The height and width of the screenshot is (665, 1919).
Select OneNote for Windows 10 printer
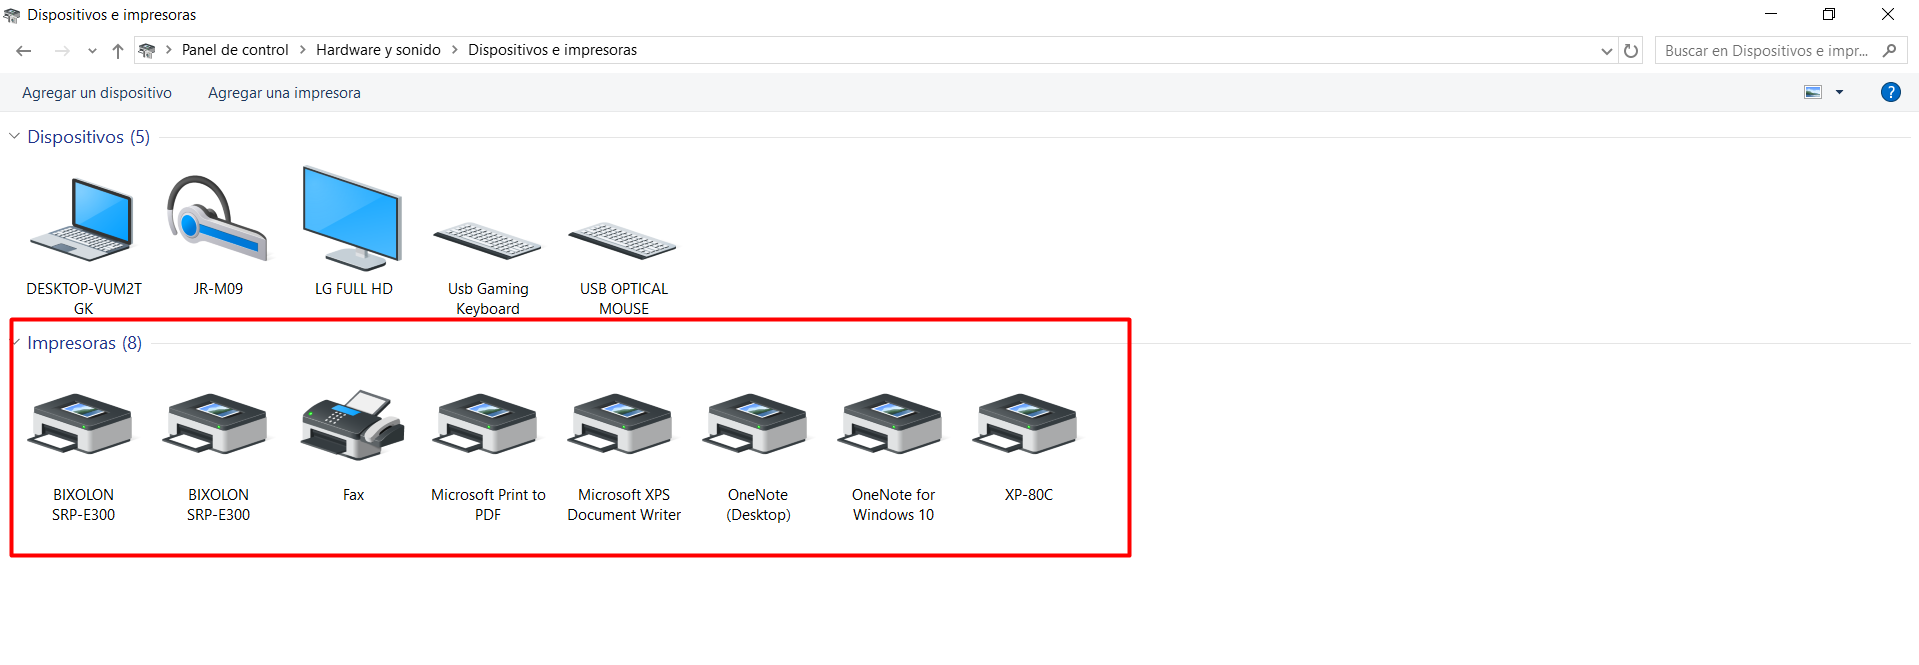893,426
